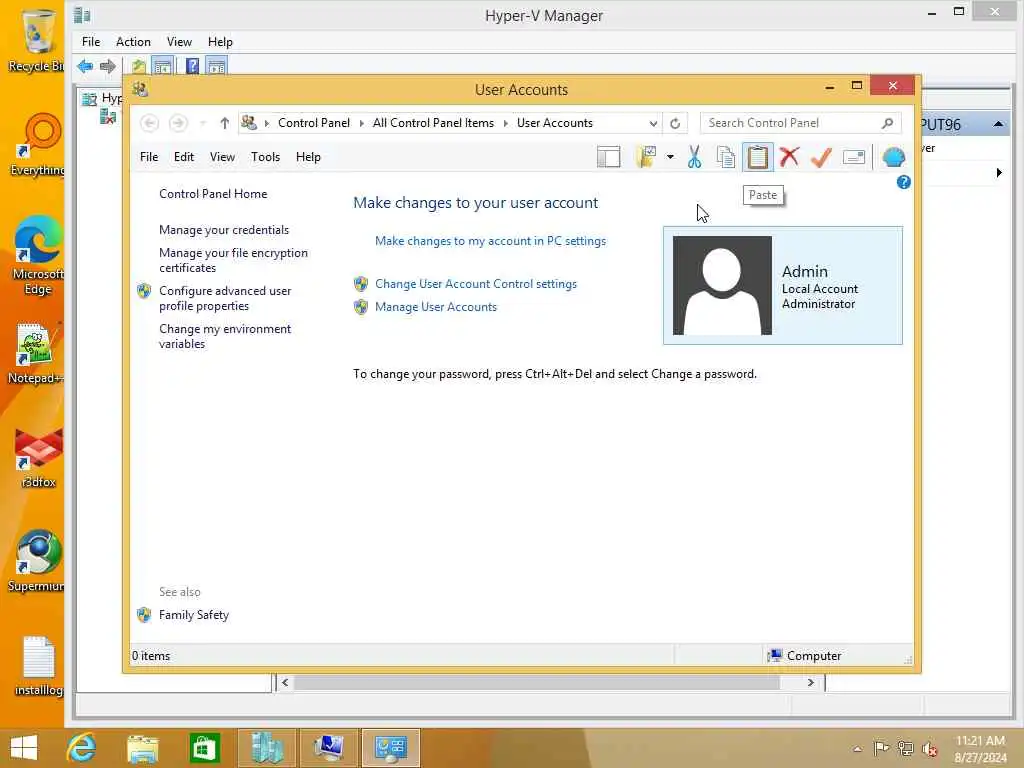Expand Hyper-V Actions submenu right arrow
This screenshot has width=1024, height=768.
999,173
